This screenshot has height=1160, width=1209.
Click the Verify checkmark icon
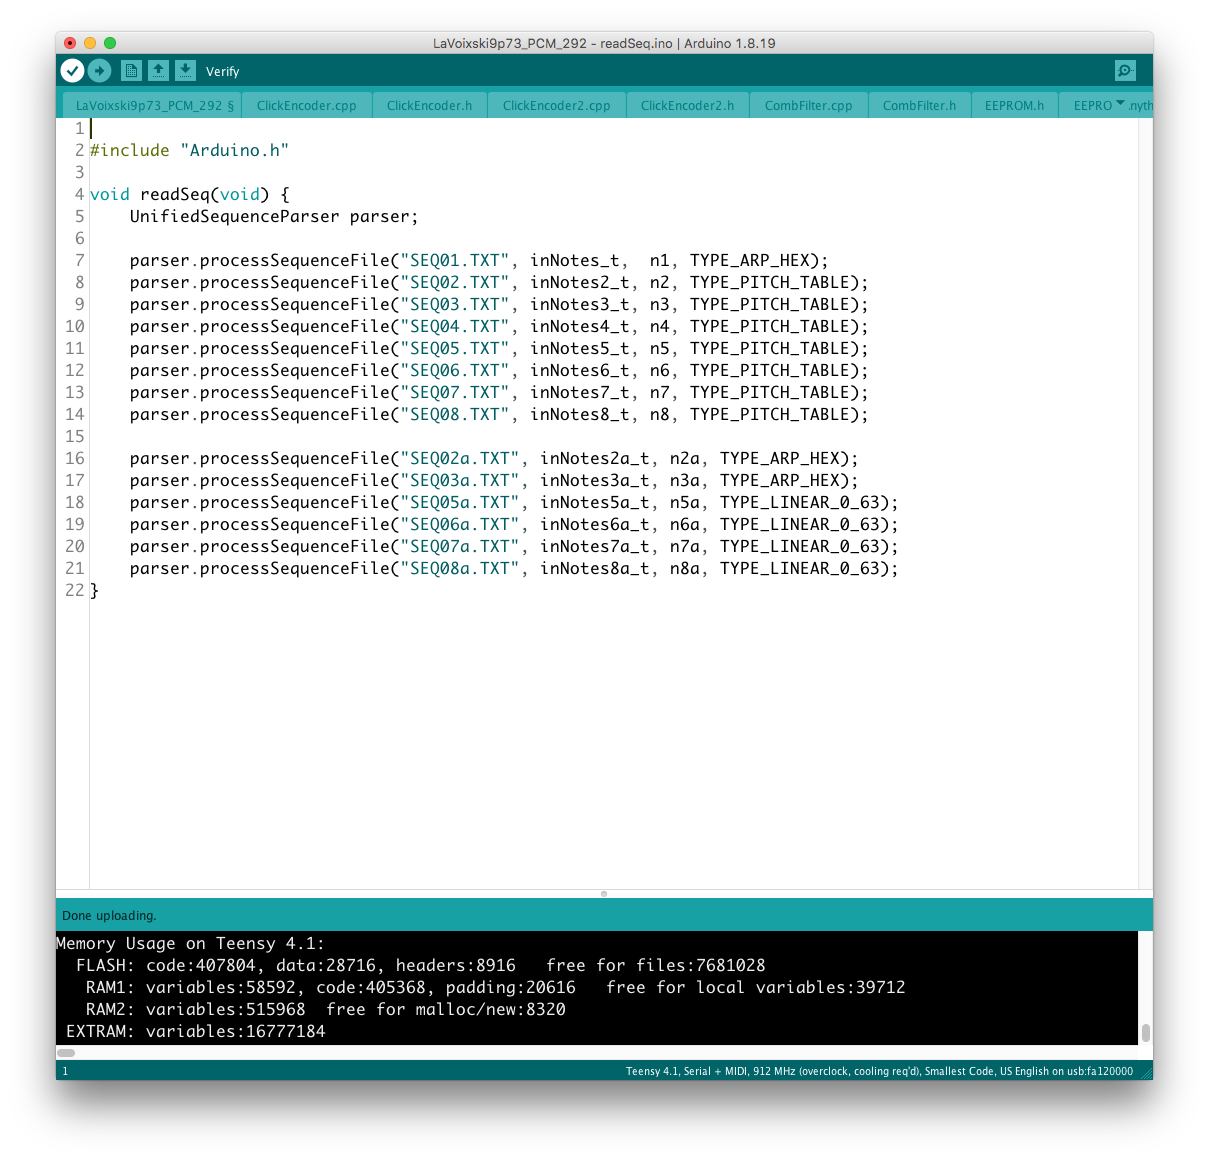pos(72,70)
